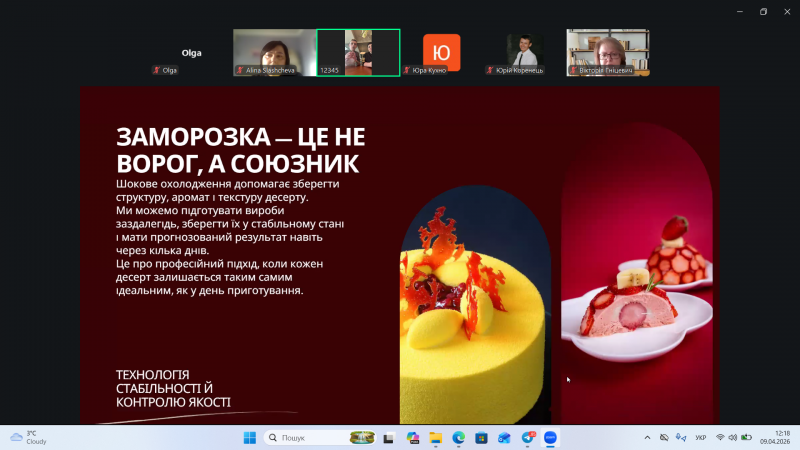This screenshot has height=450, width=800.
Task: Launch Microsoft Edge from the taskbar
Action: [x=458, y=438]
